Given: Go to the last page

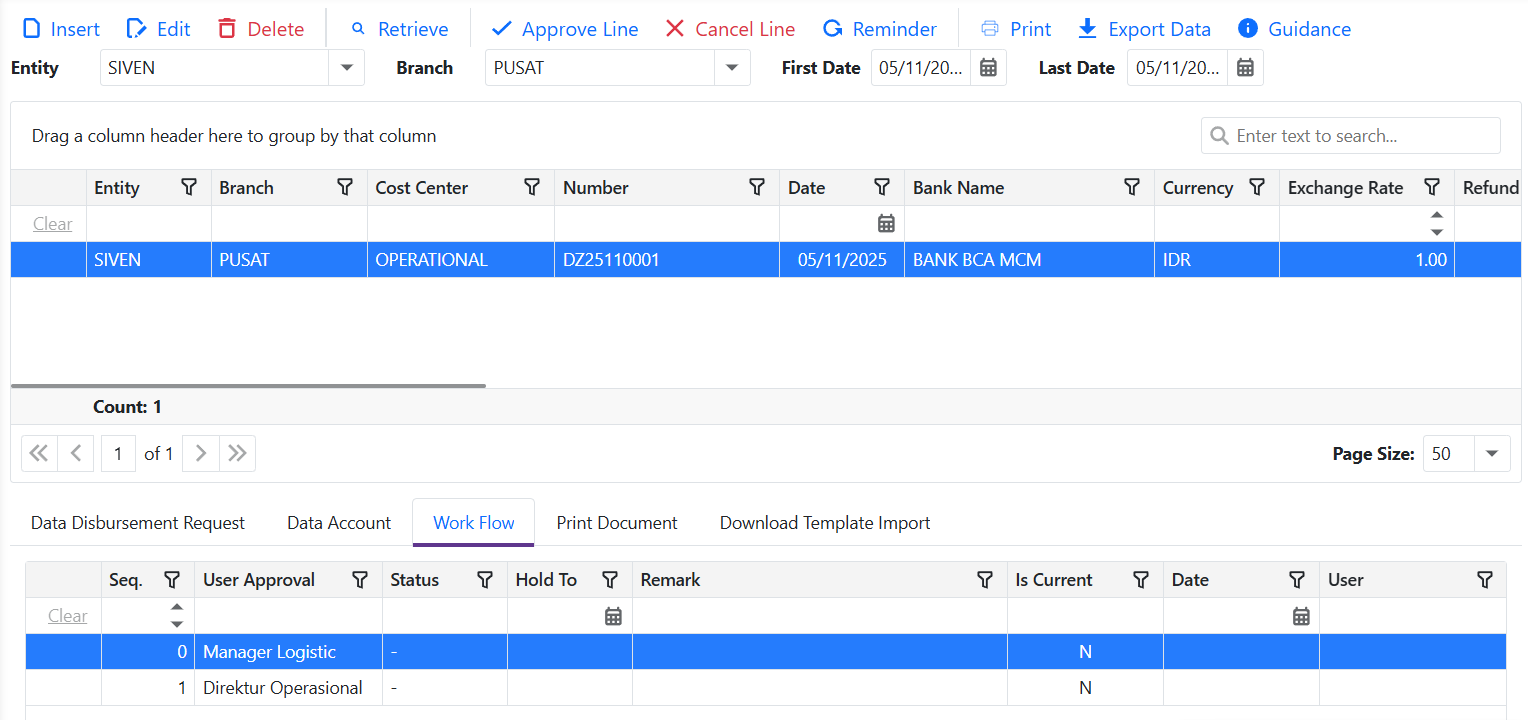Looking at the screenshot, I should pyautogui.click(x=237, y=453).
